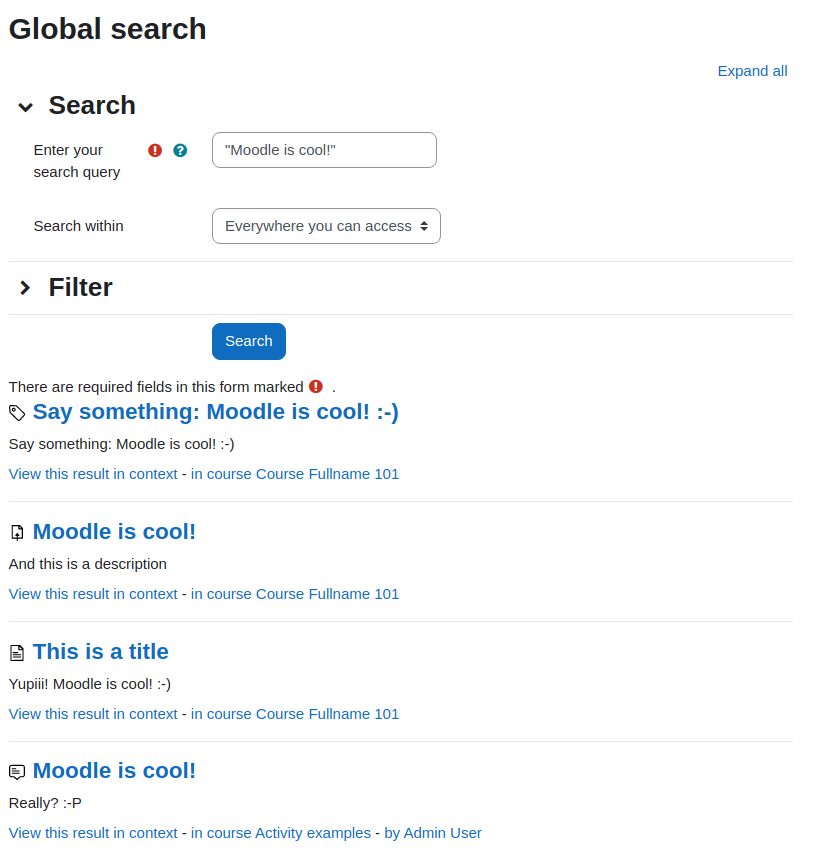Click text 'Really? :-P'
Image resolution: width=830 pixels, height=860 pixels.
click(45, 803)
